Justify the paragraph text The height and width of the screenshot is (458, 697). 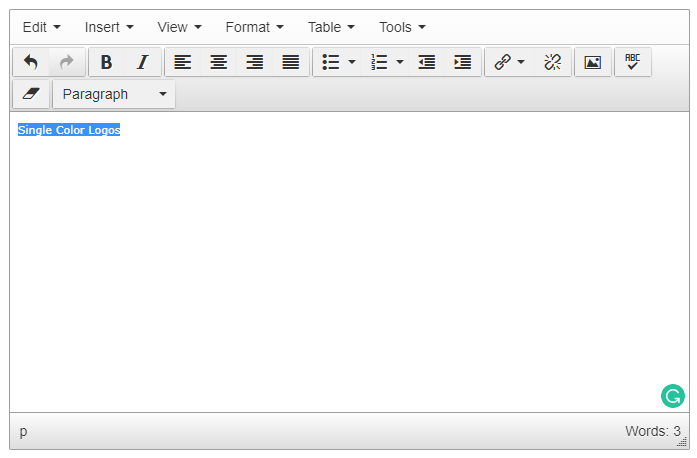pyautogui.click(x=290, y=62)
